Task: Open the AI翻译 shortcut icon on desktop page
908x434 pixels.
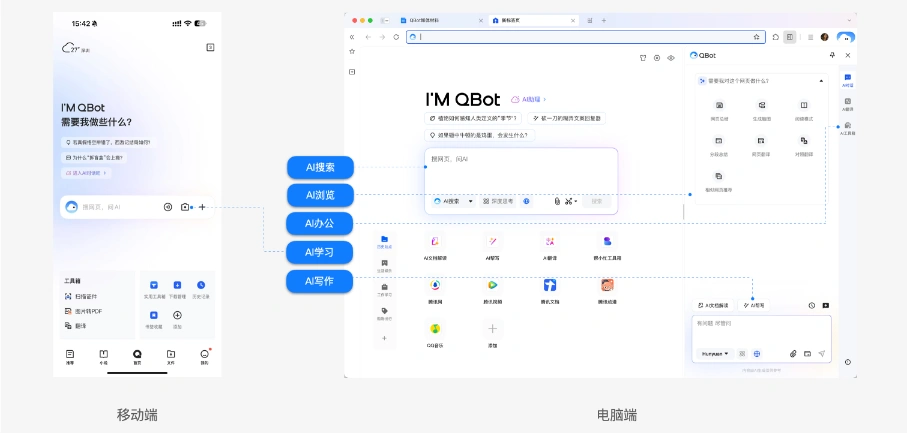Action: coord(549,242)
